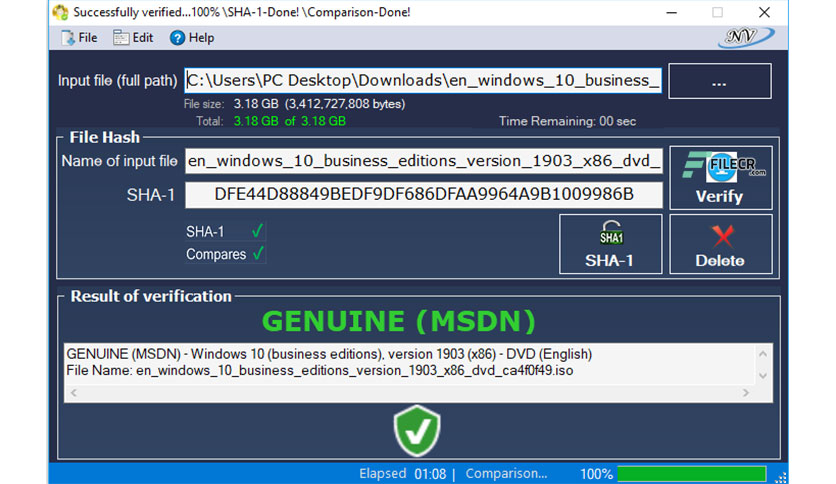Click the NV logo icon
This screenshot has width=836, height=484.
[x=746, y=37]
